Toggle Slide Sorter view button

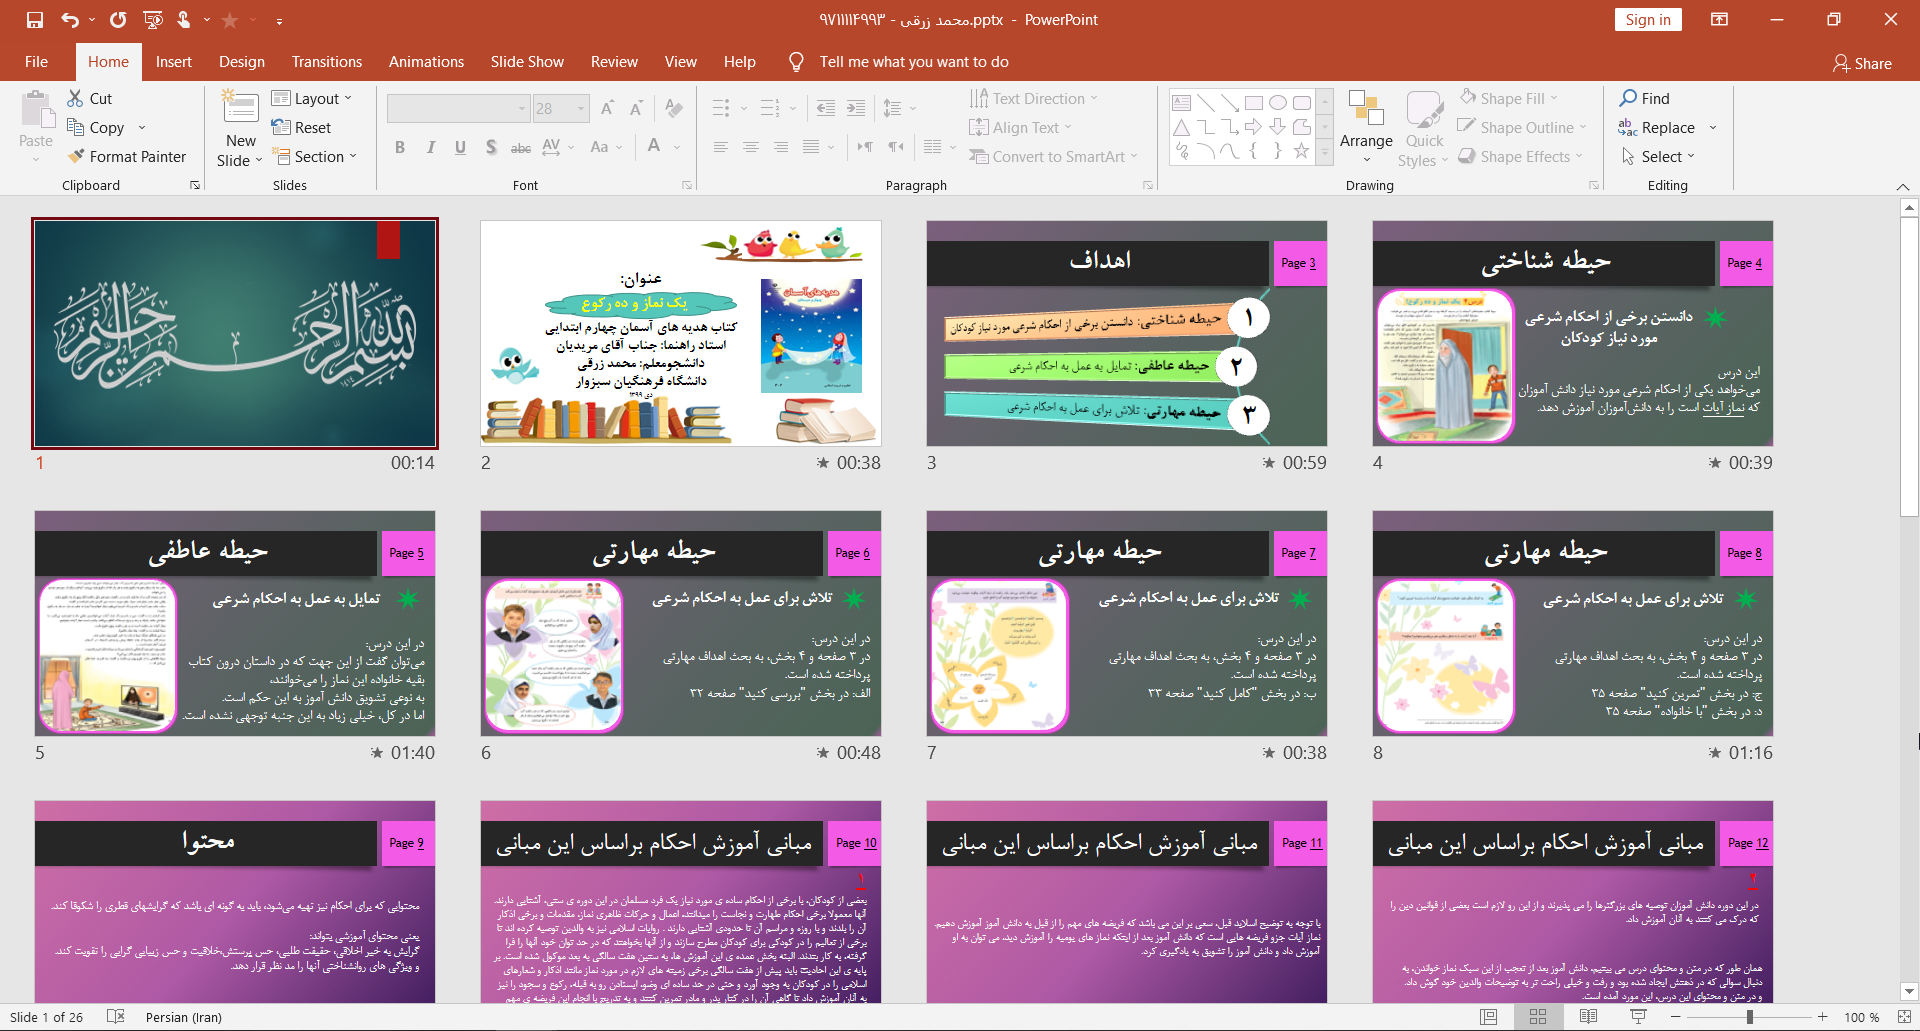[1538, 1017]
